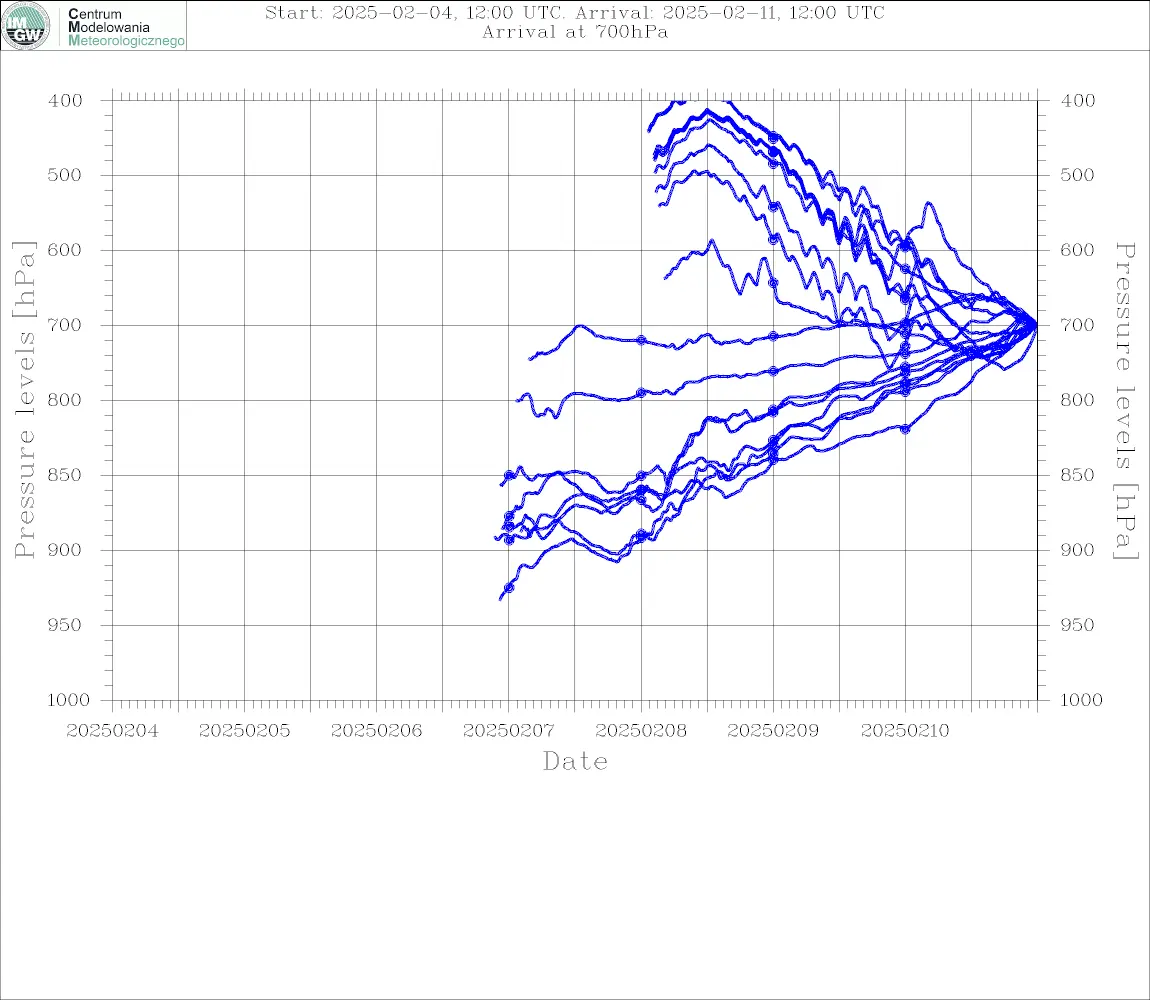1150x1000 pixels.
Task: Click right y-axis label 900
Action: 1078,550
